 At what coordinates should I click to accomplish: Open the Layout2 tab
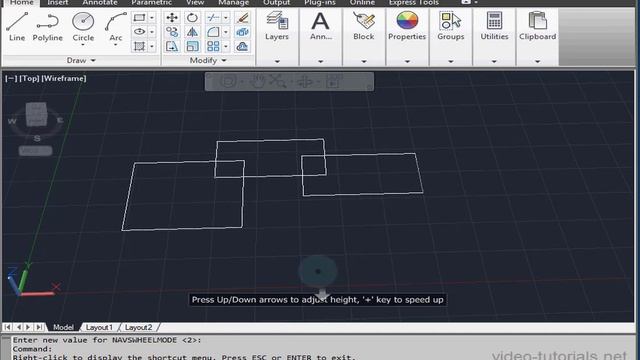(x=138, y=327)
